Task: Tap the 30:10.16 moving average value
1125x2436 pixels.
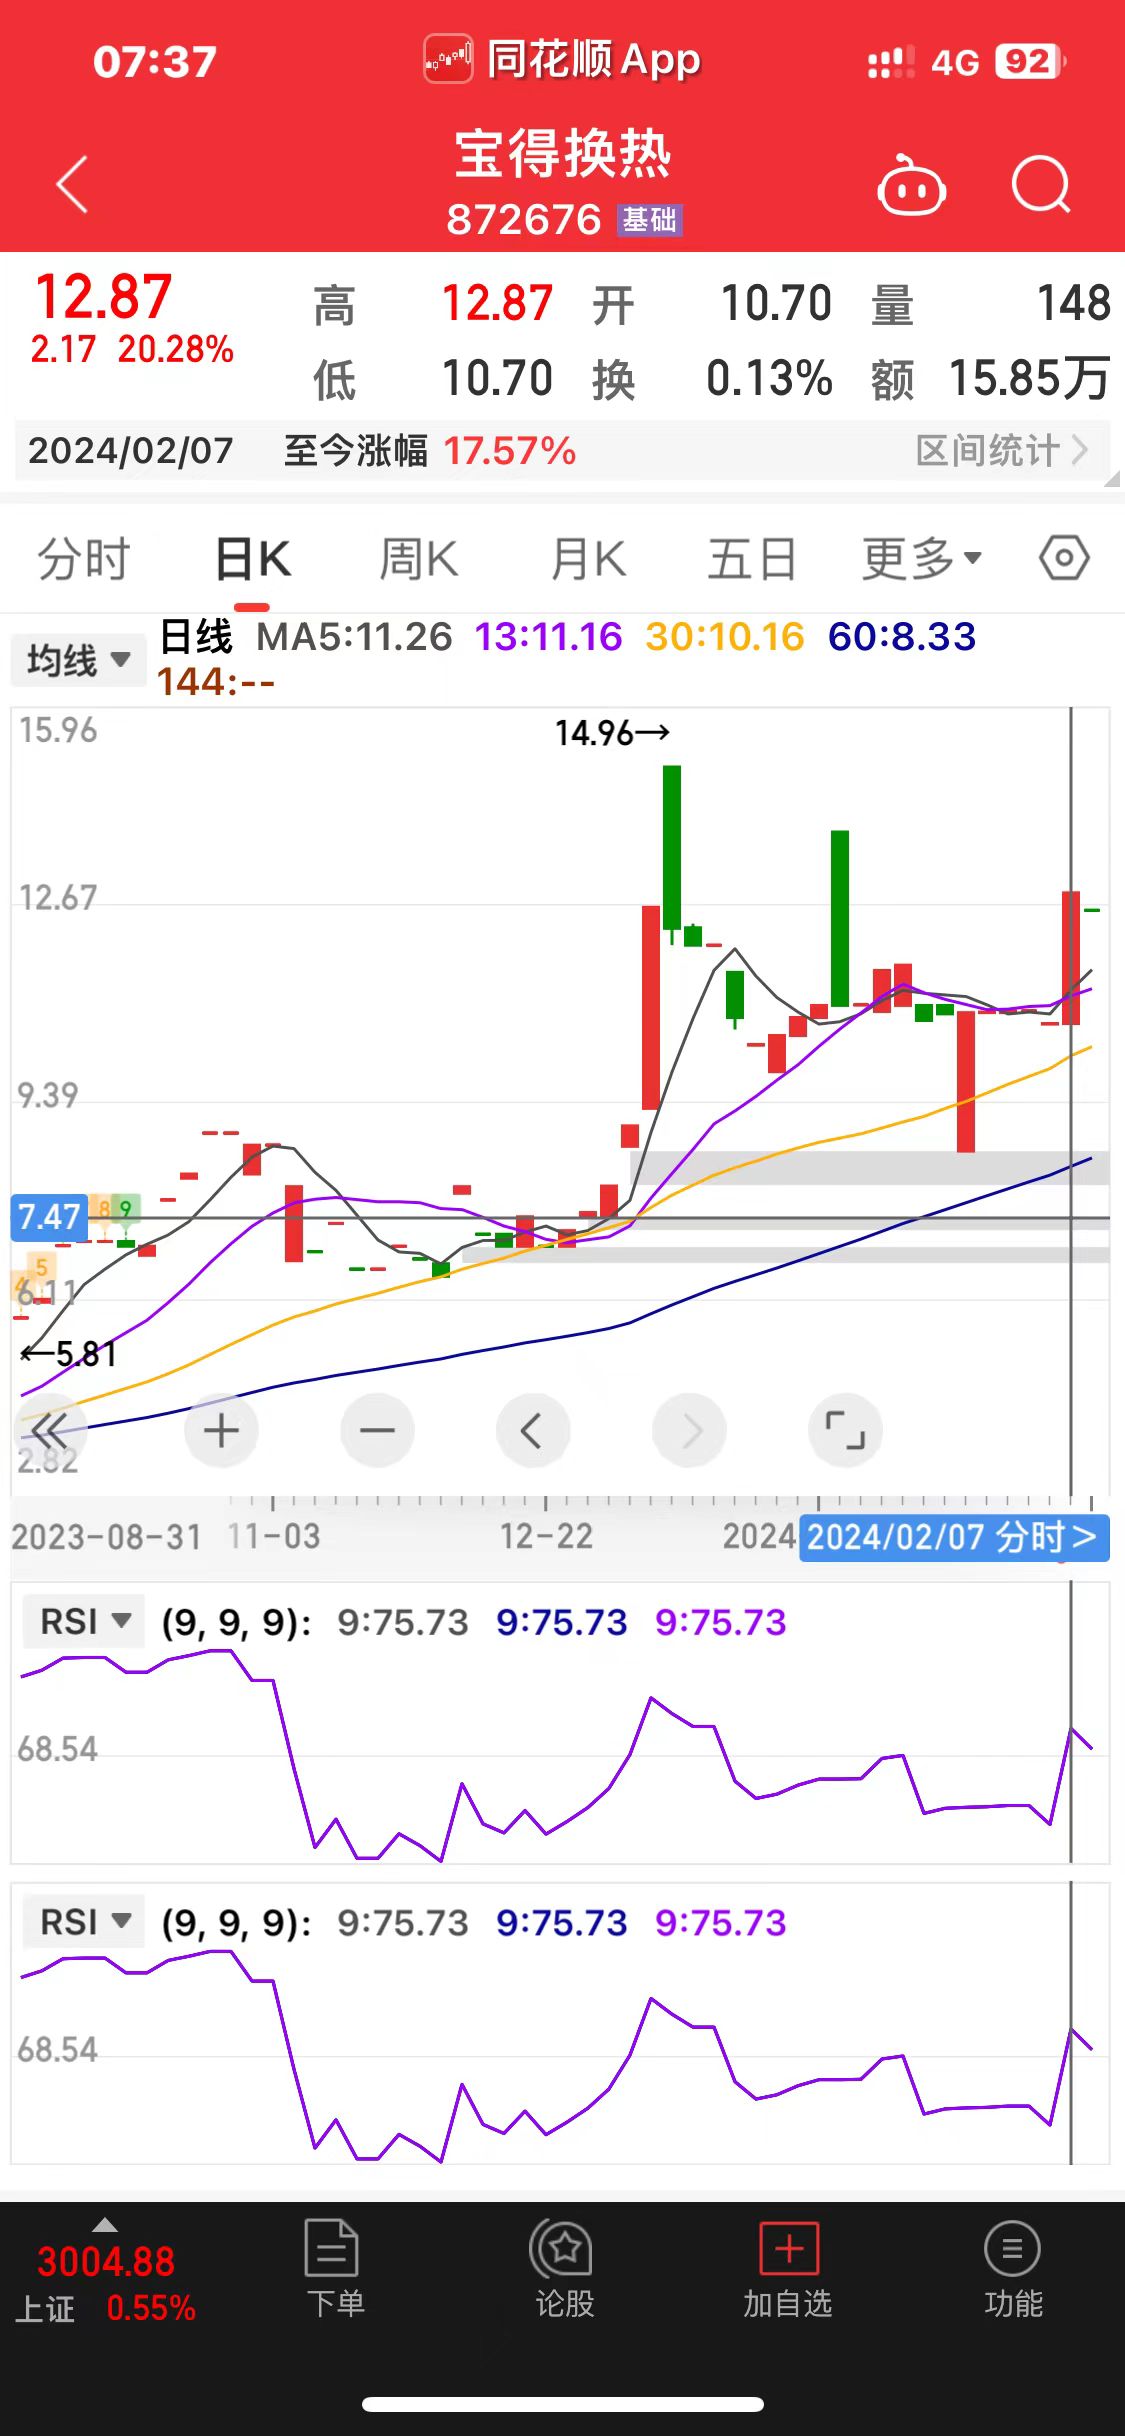Action: point(725,637)
